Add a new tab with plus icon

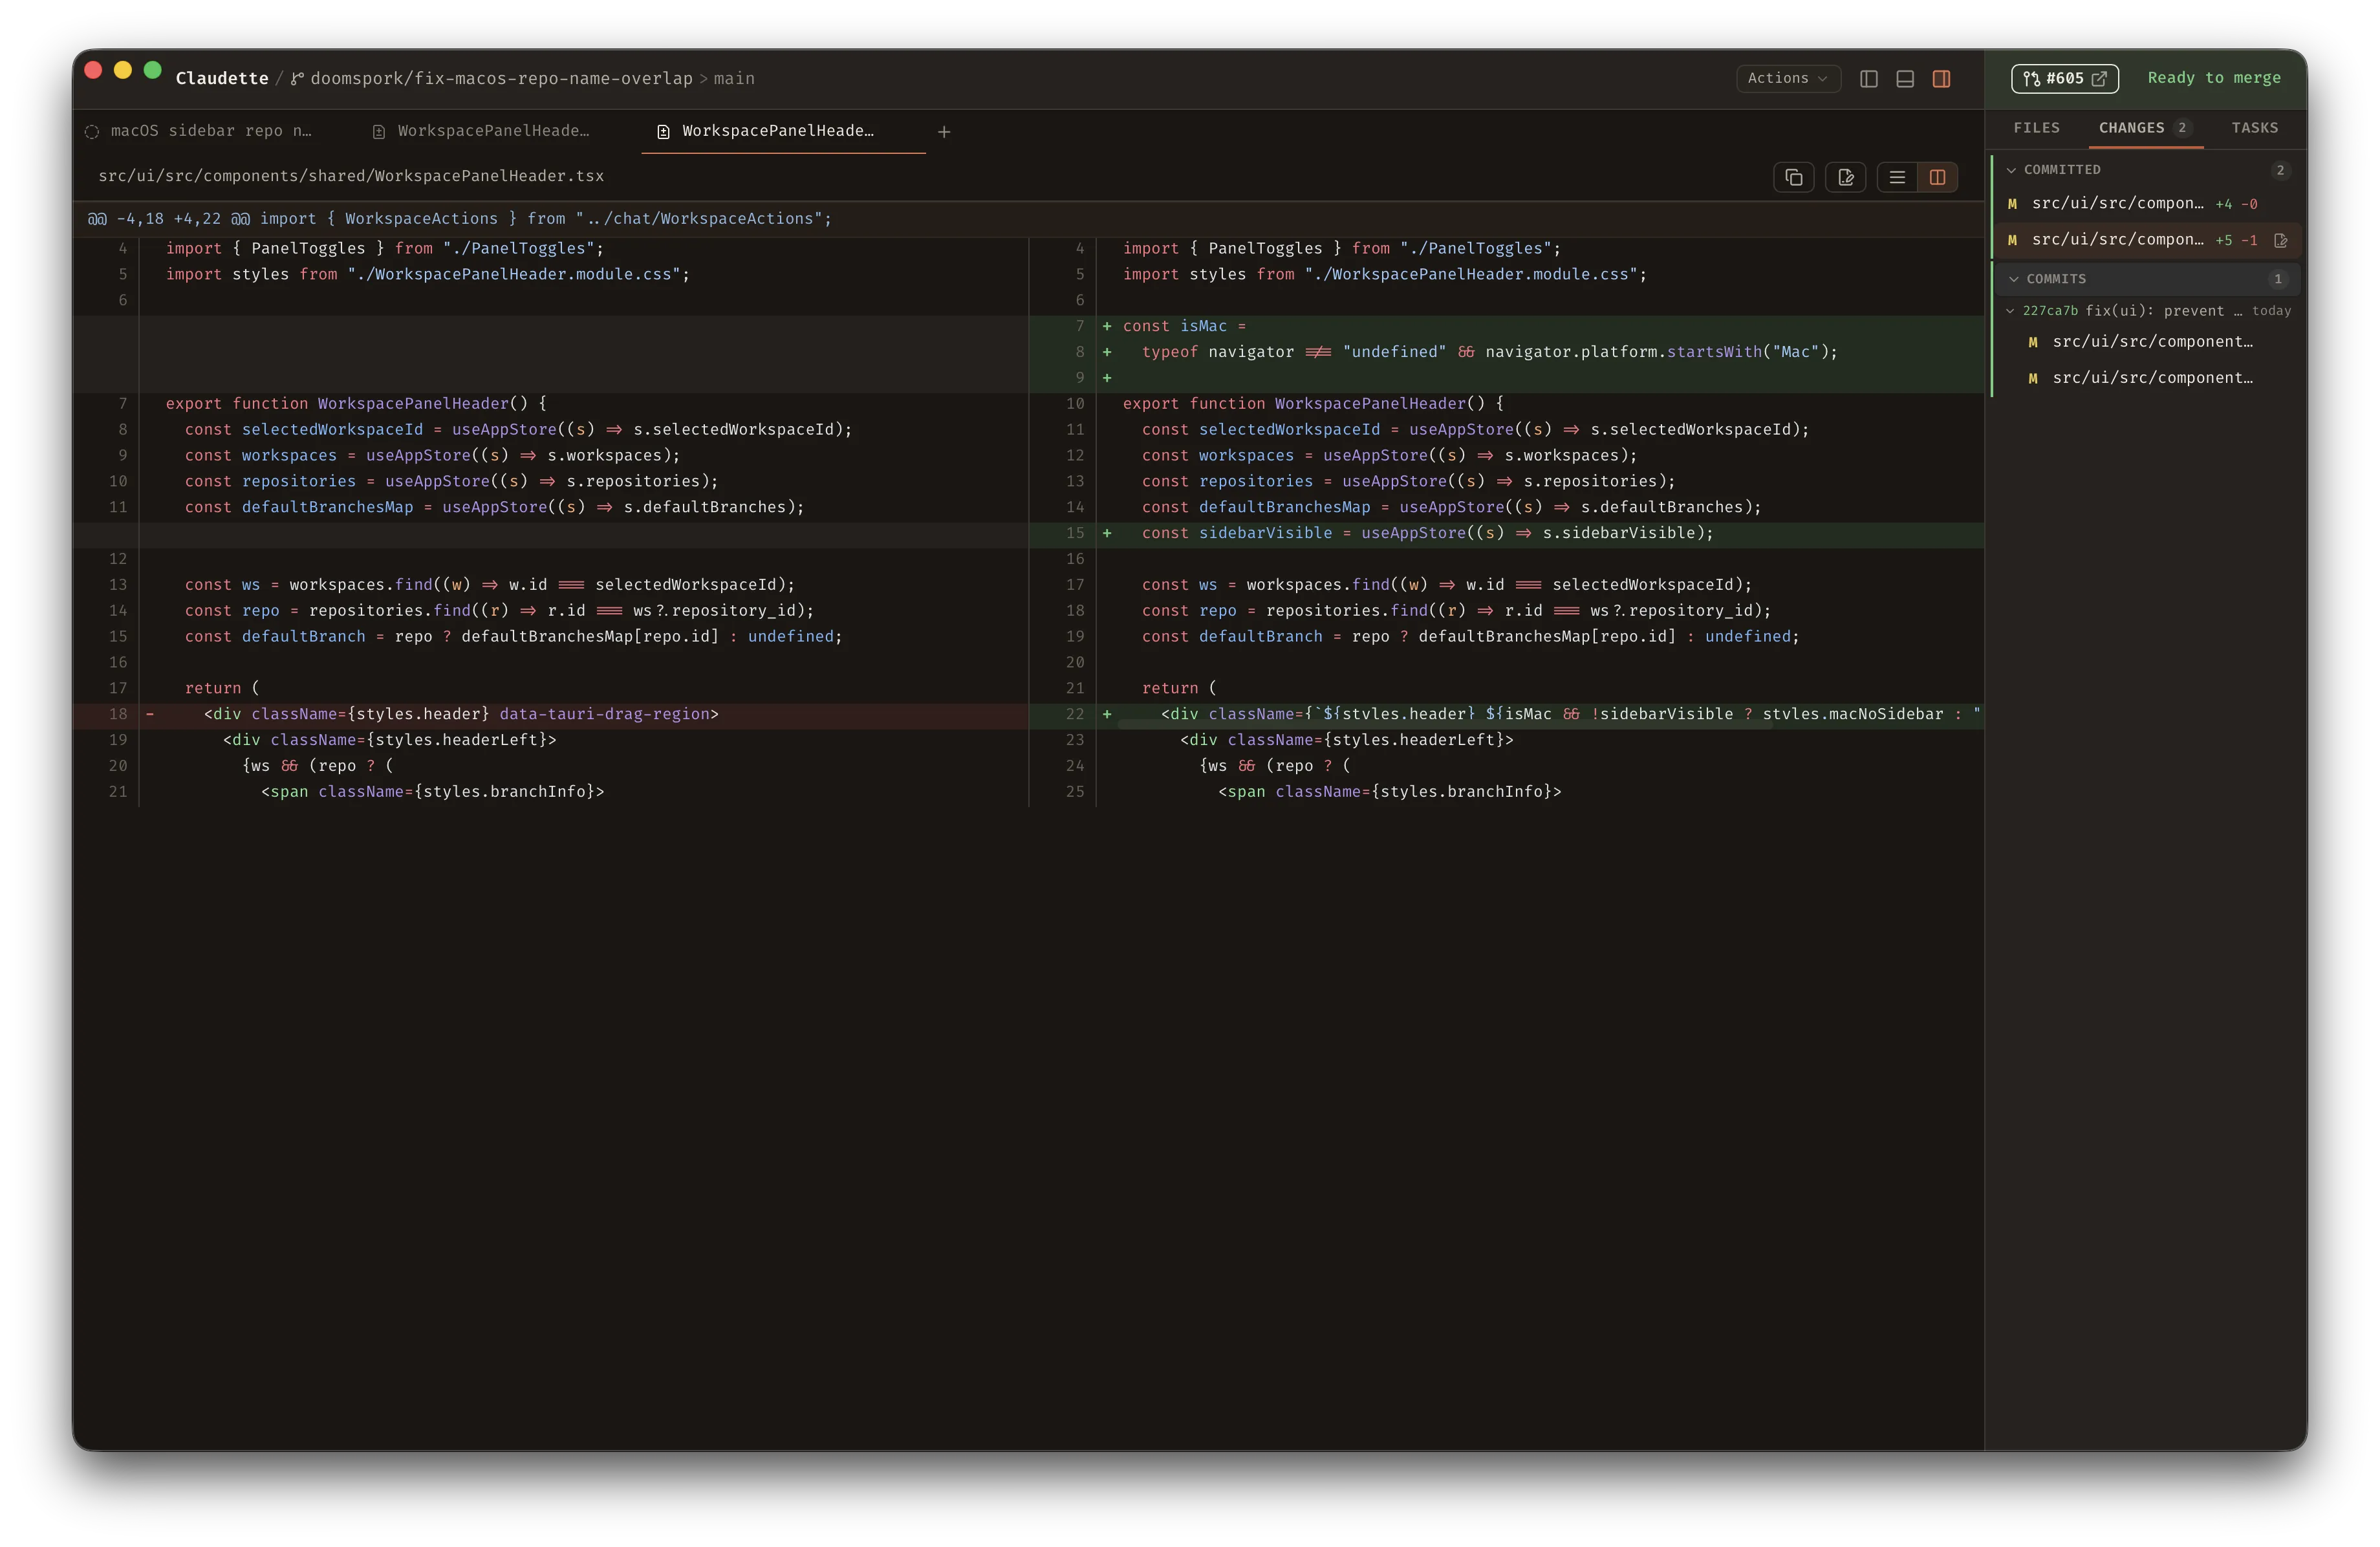(x=943, y=132)
